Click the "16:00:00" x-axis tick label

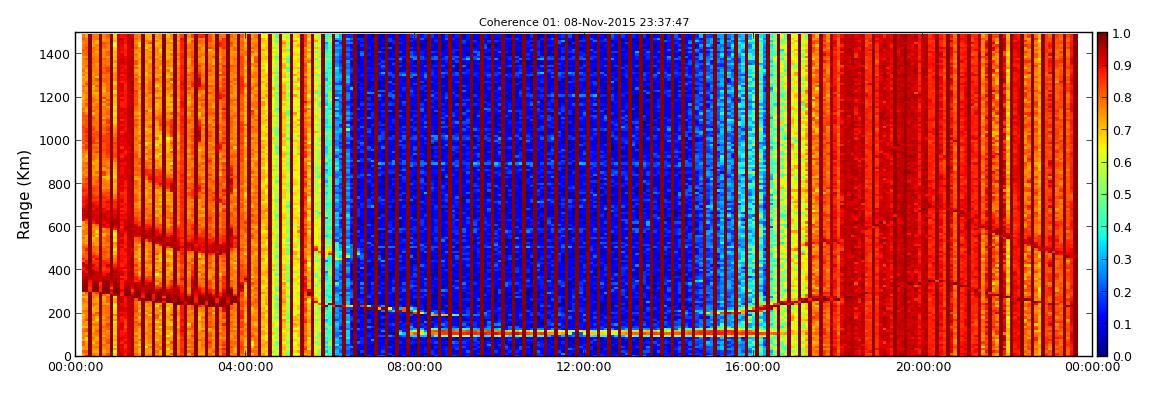tap(755, 367)
